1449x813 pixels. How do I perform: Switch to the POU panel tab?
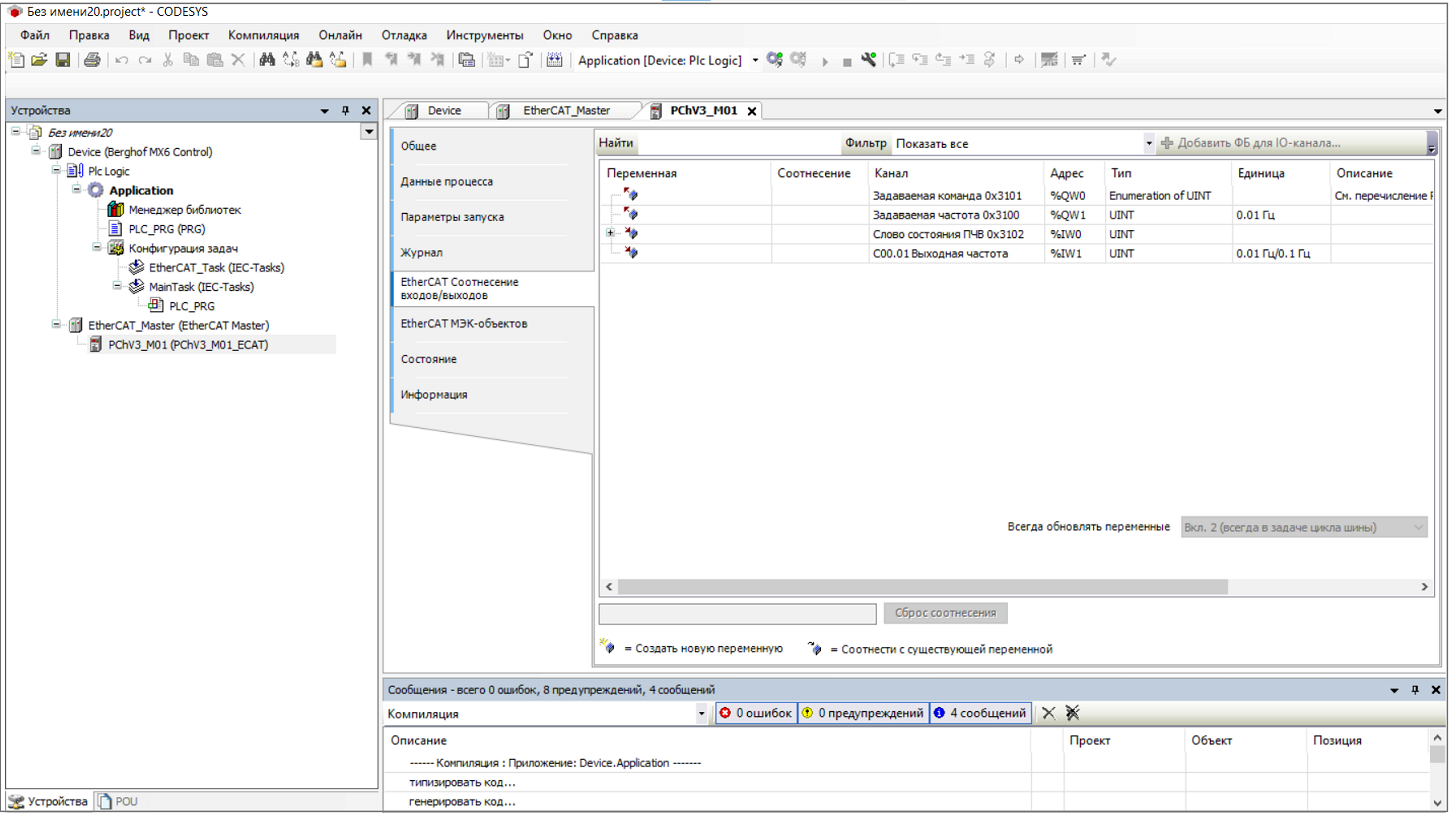[x=118, y=802]
